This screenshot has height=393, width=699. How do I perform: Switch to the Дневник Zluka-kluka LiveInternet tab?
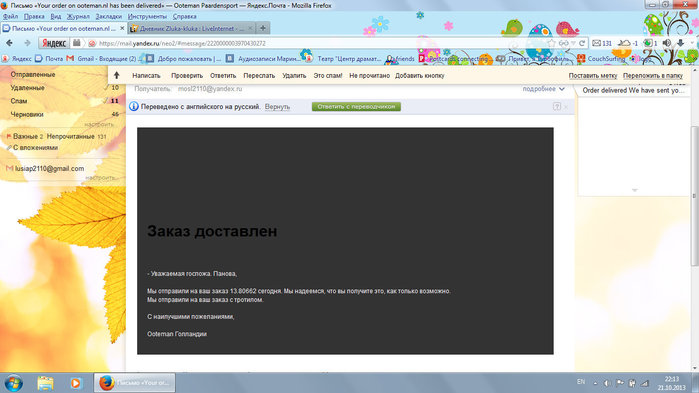(192, 28)
